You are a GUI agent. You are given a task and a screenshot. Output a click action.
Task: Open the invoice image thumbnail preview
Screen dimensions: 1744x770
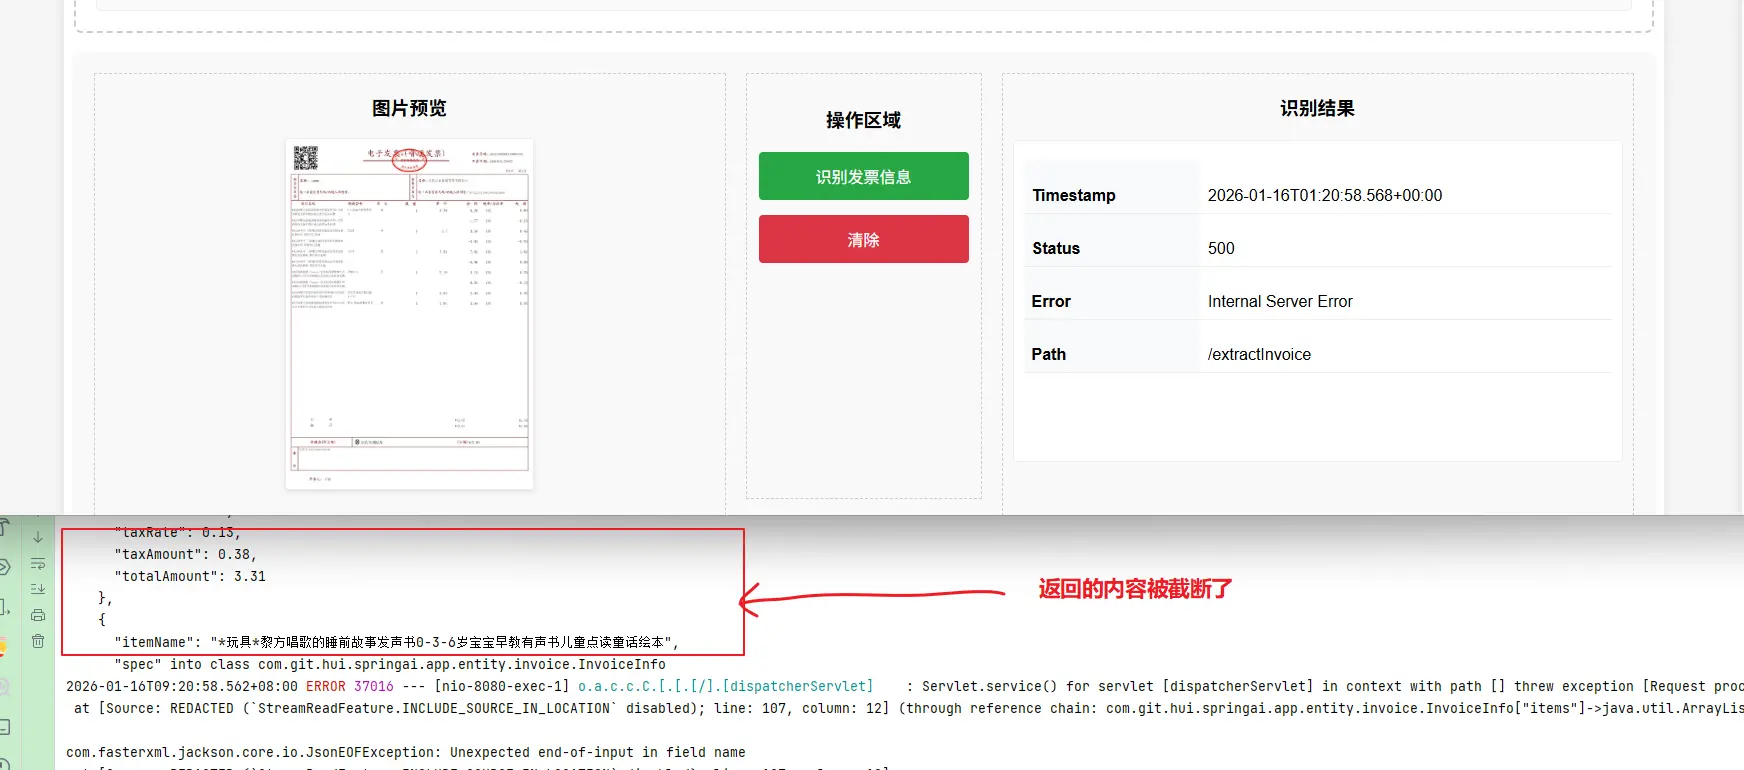point(409,314)
